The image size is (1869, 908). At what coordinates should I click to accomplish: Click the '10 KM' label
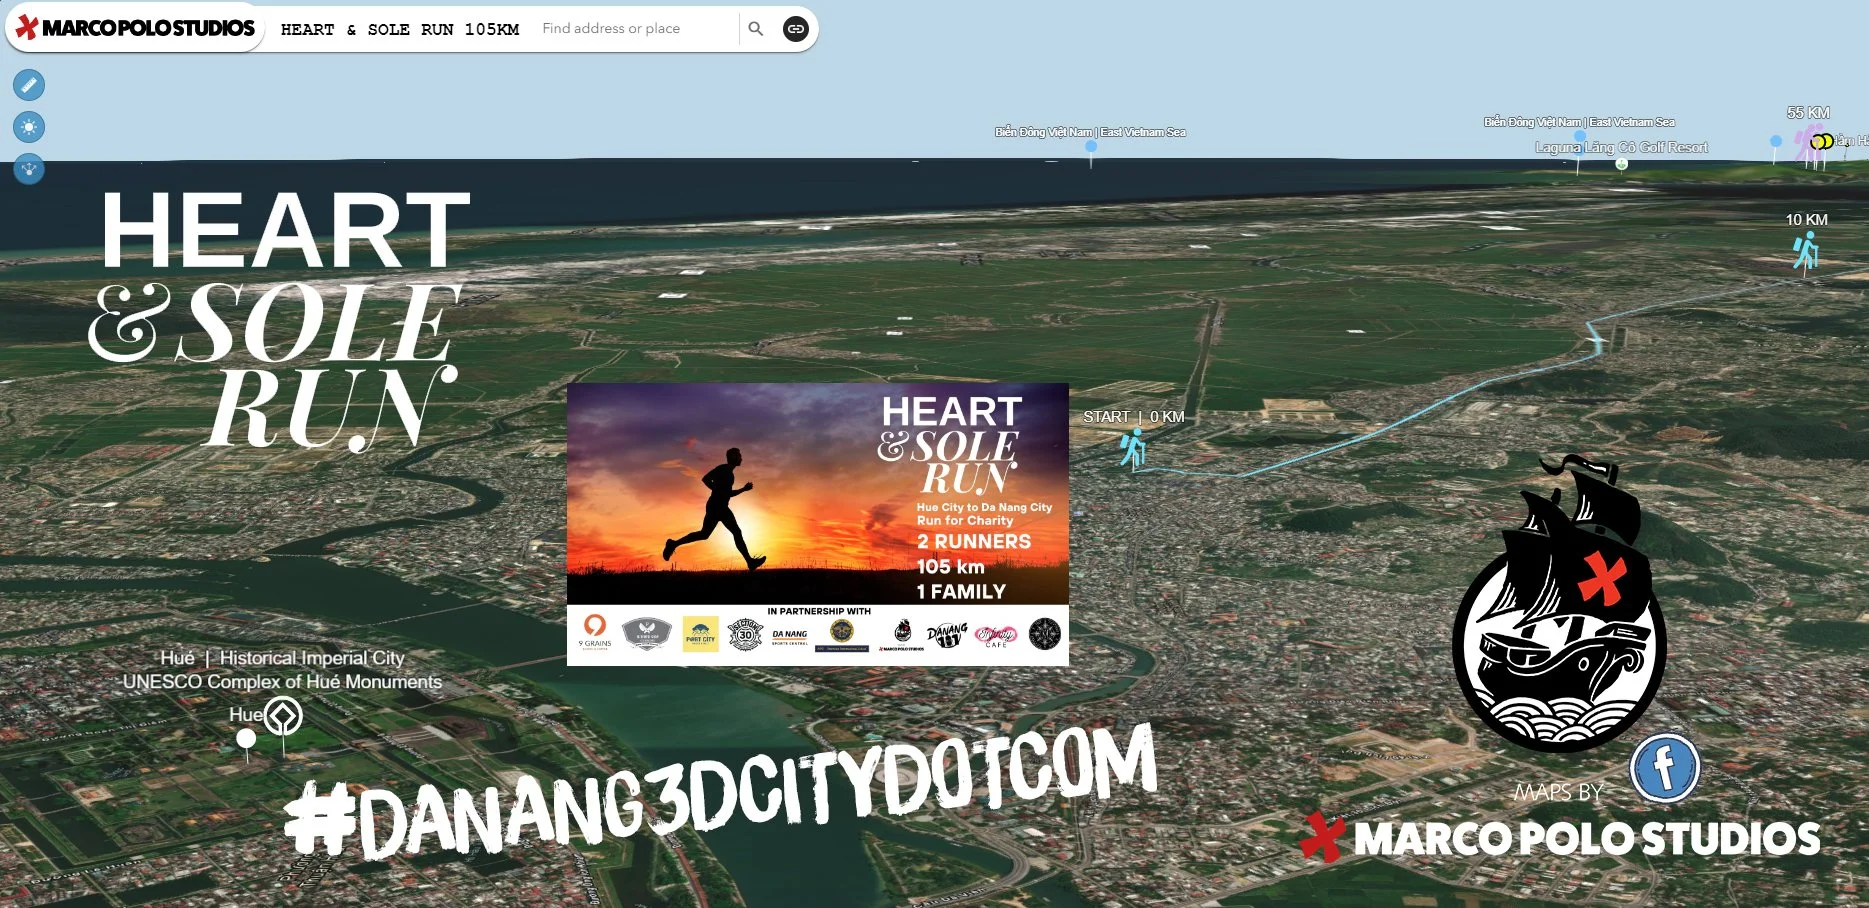click(1806, 220)
